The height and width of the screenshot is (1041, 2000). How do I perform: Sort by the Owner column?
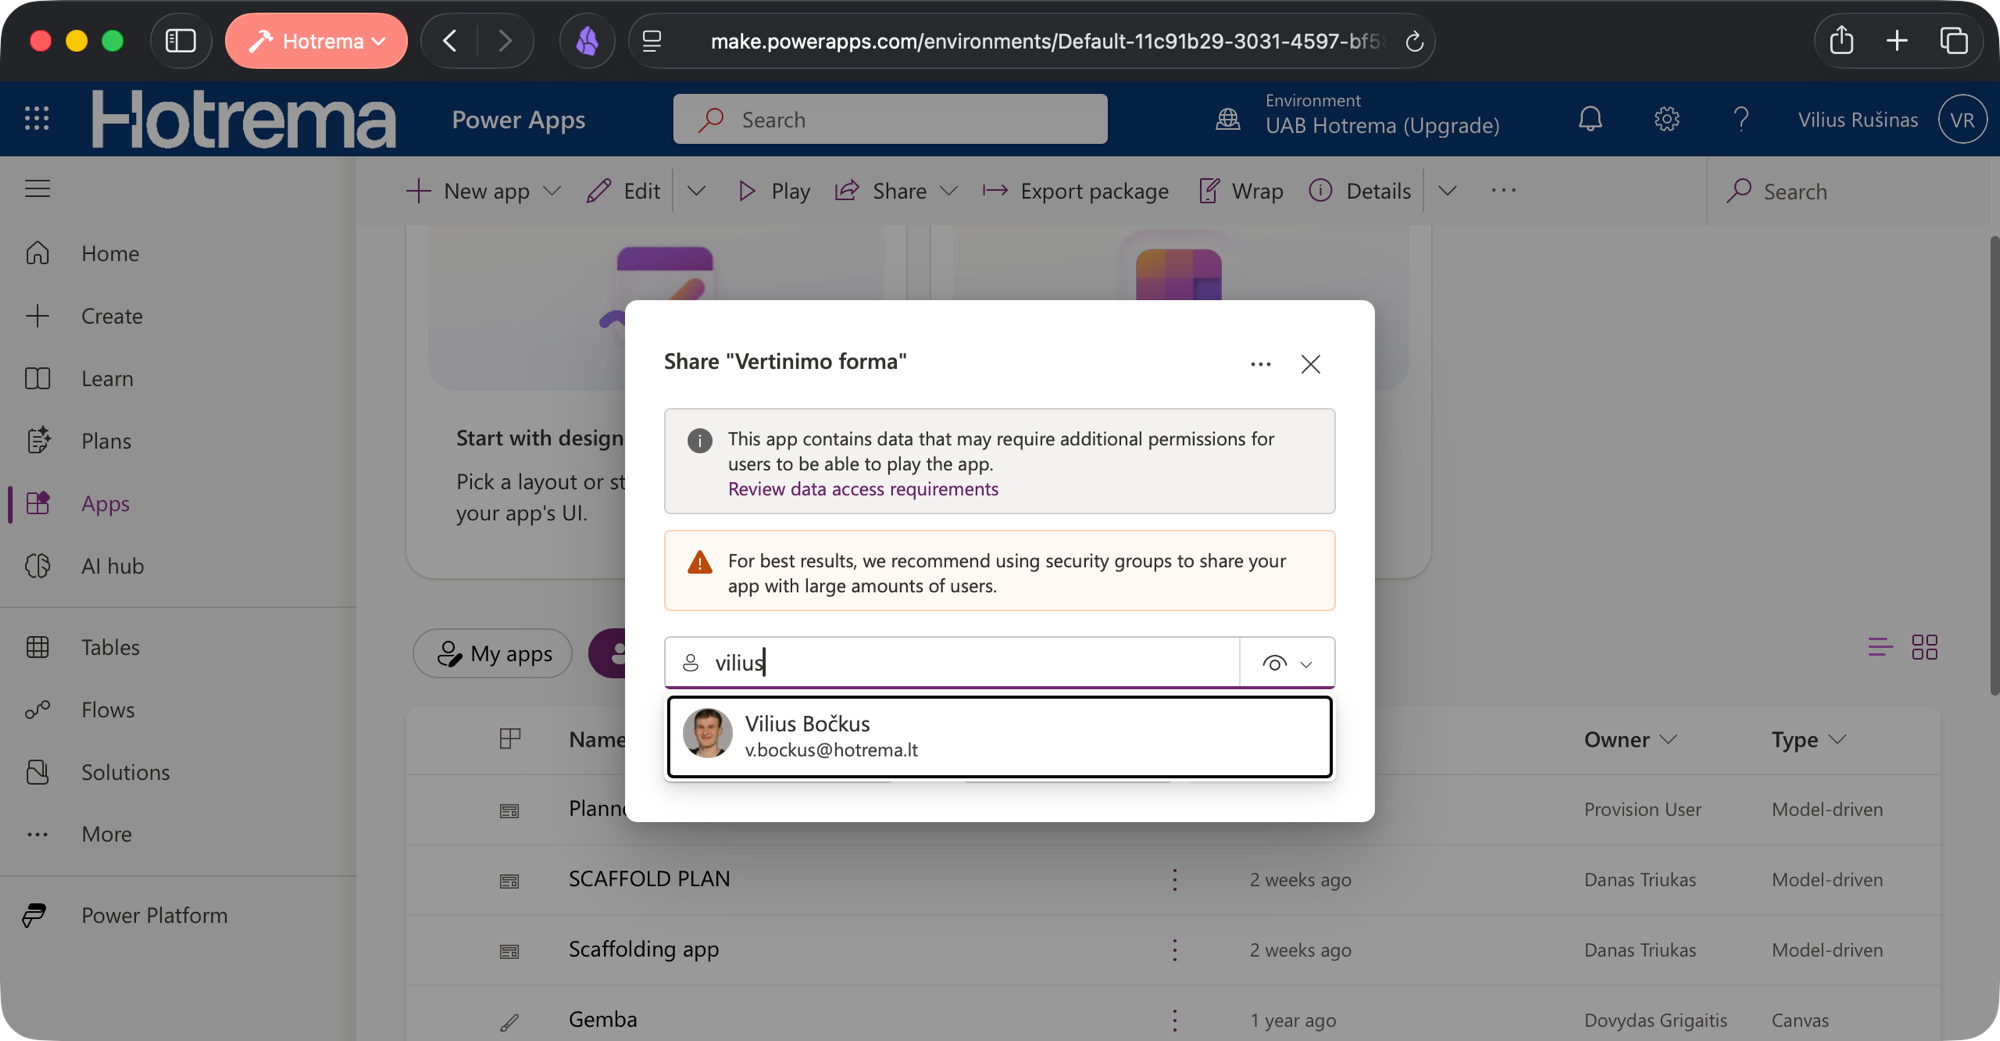[x=1630, y=740]
